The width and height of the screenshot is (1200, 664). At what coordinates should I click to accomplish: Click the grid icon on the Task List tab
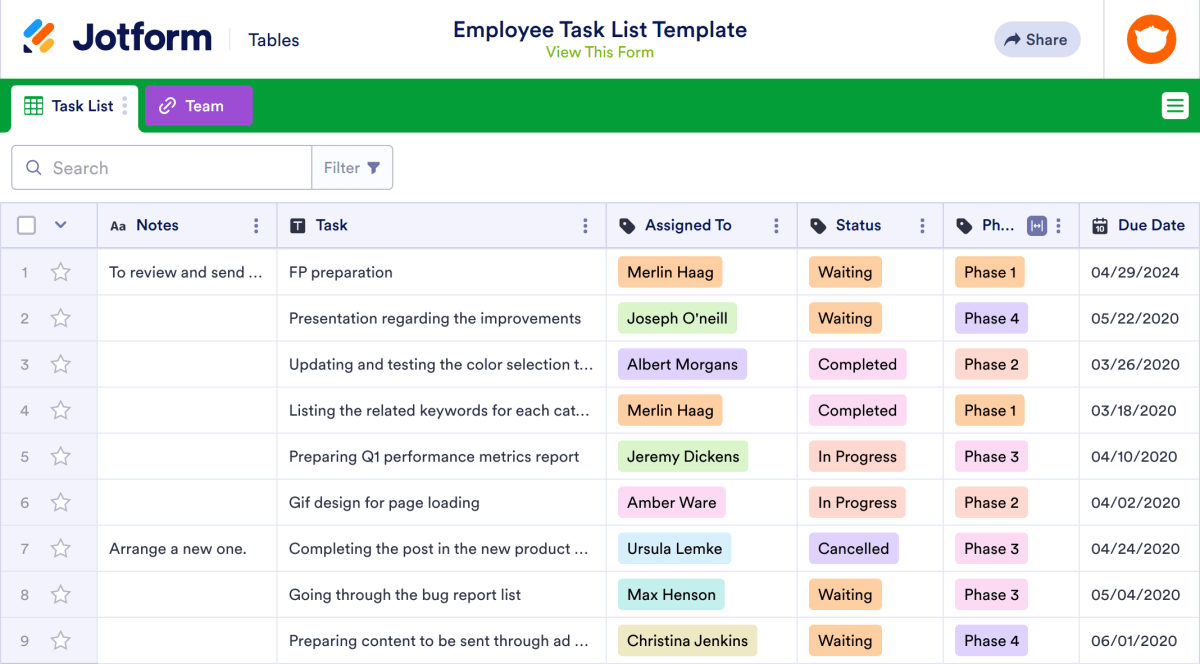click(35, 105)
